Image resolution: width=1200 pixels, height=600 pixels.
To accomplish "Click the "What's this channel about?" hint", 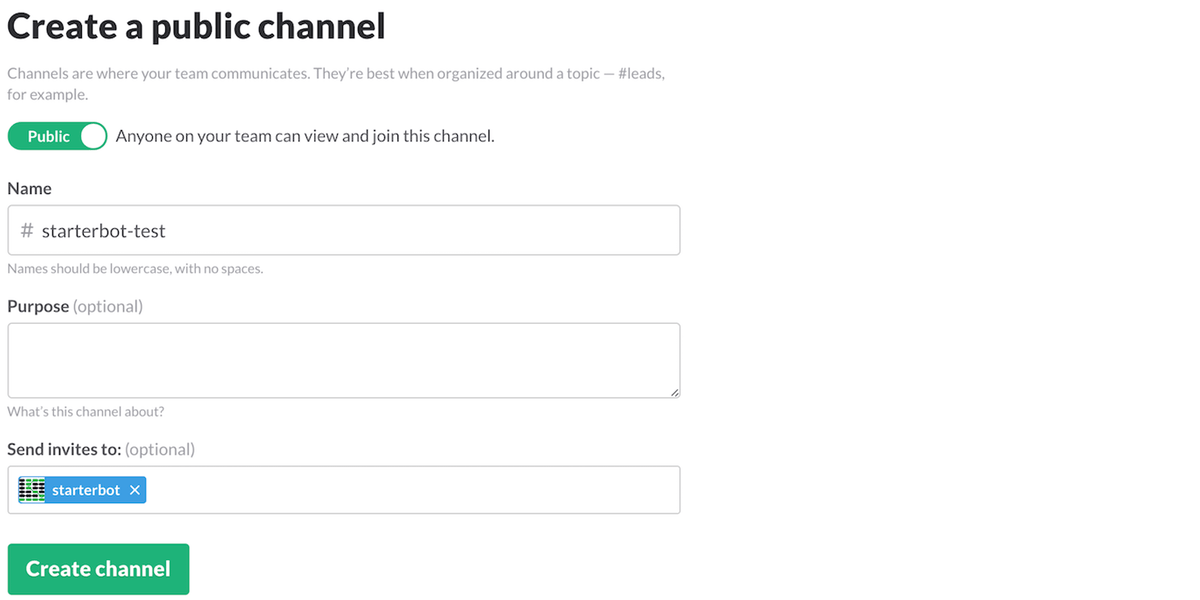I will 86,411.
